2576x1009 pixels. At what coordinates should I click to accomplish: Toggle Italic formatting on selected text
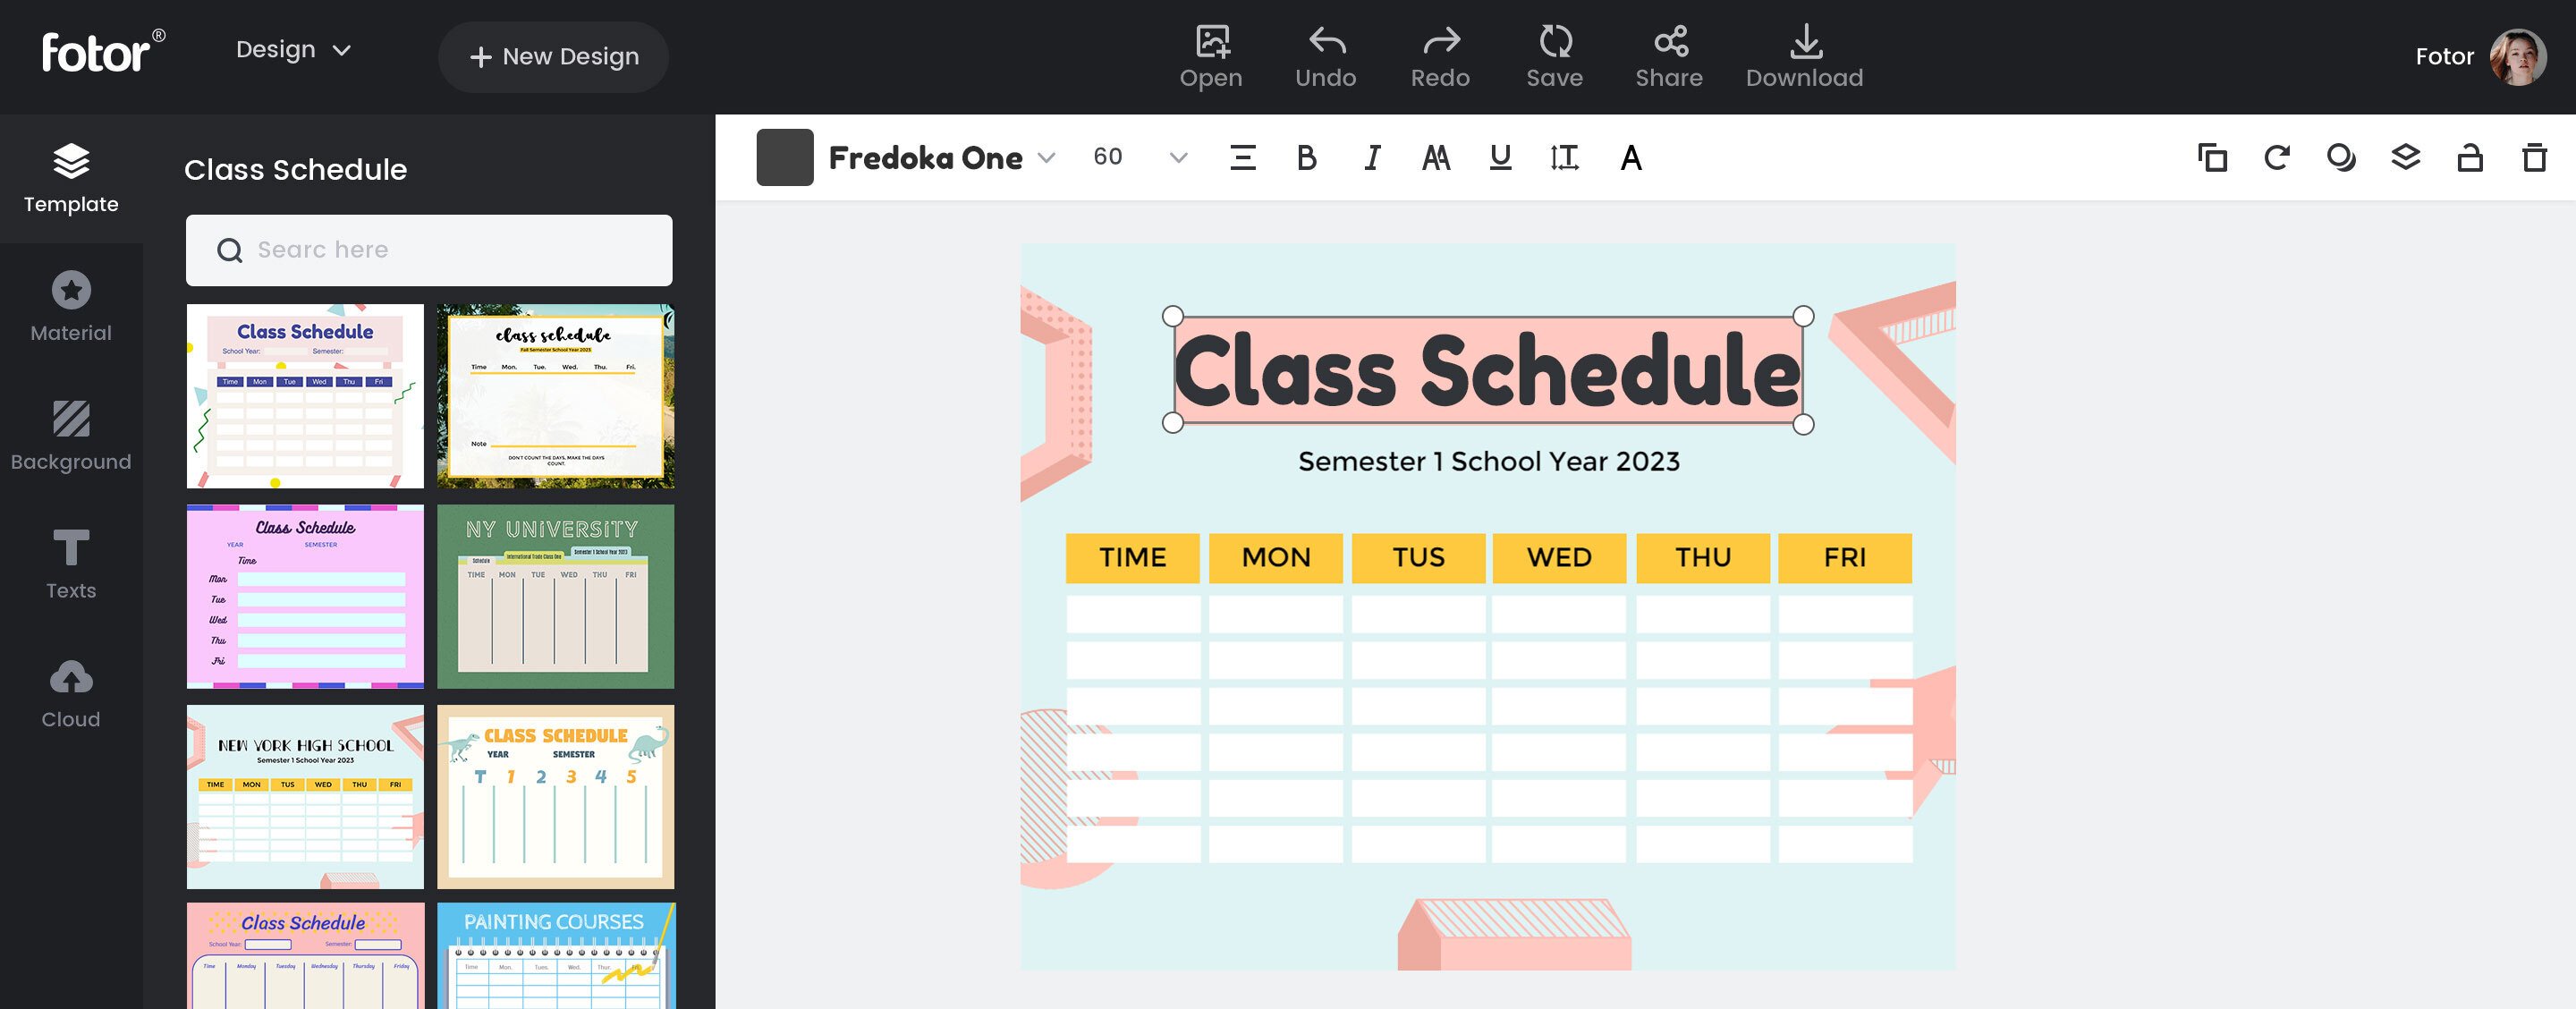1372,157
